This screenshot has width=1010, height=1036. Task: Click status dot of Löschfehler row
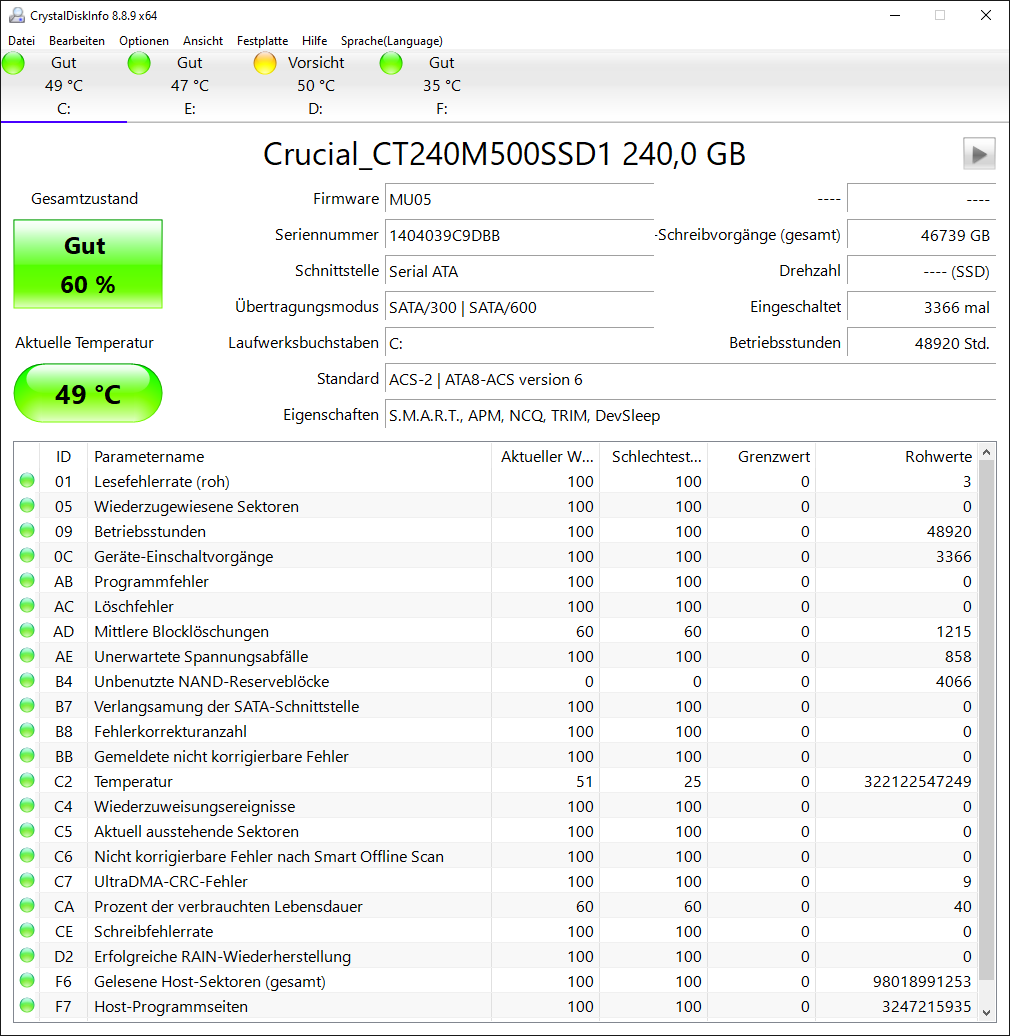pyautogui.click(x=27, y=605)
